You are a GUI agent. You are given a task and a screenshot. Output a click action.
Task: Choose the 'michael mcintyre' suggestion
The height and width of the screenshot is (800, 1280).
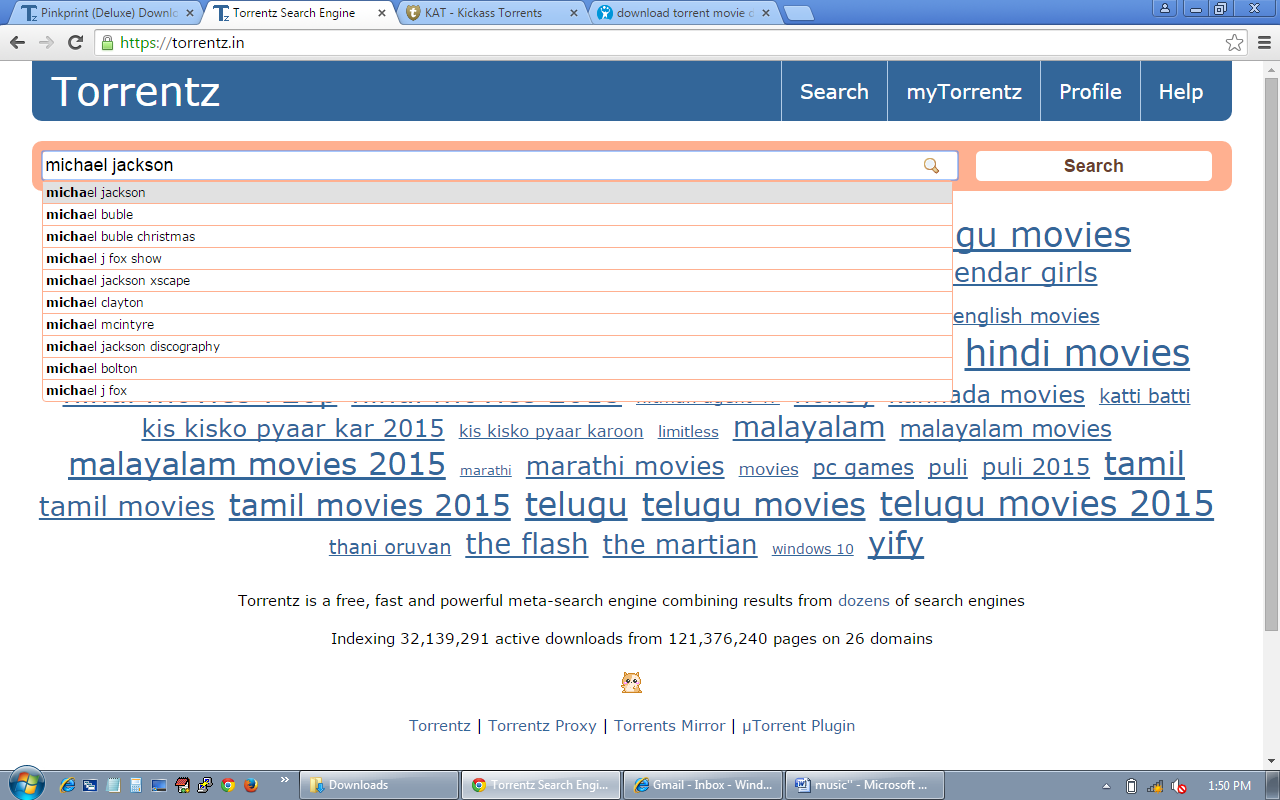click(x=497, y=324)
